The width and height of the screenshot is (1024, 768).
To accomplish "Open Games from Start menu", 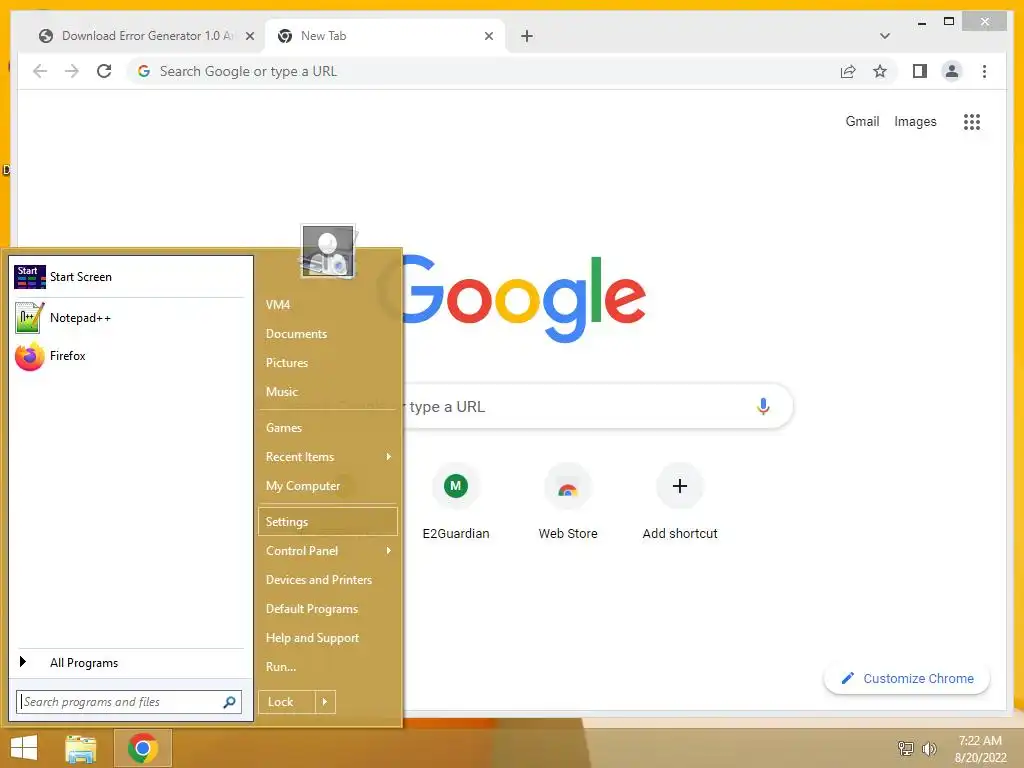I will point(328,428).
